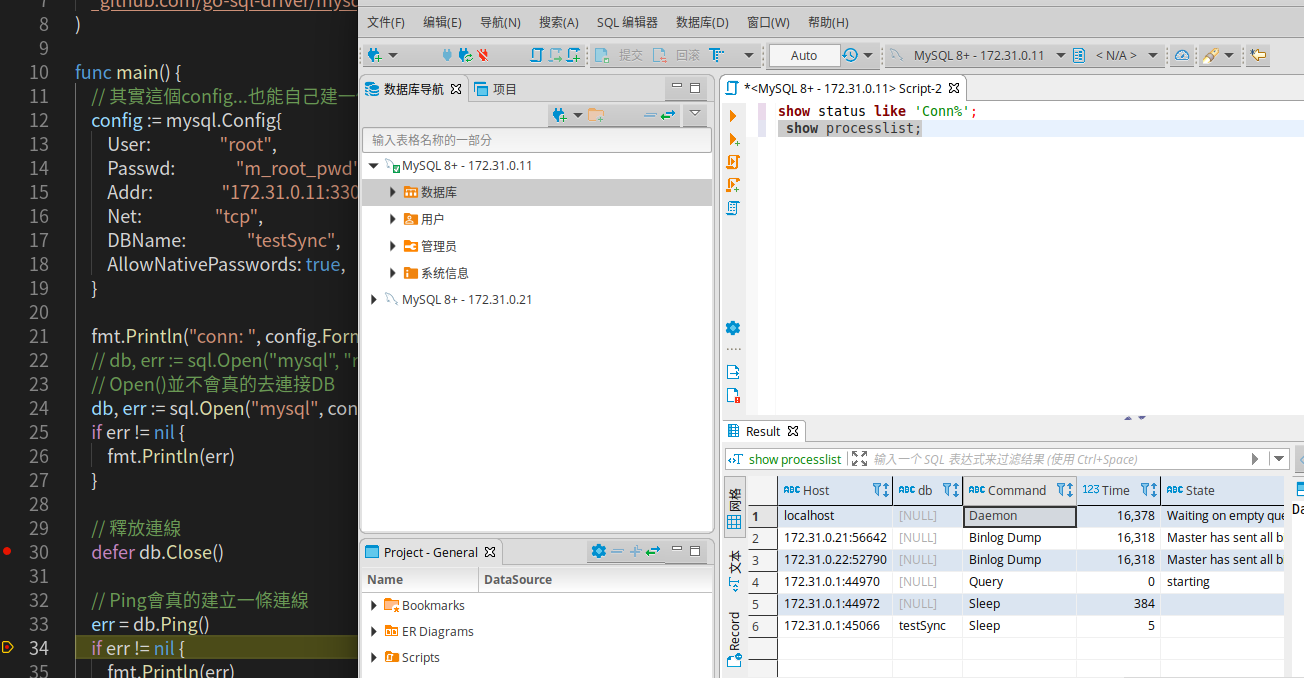Execute SQL statement with the orange play icon
Viewport: 1304px width, 678px height.
pyautogui.click(x=733, y=116)
